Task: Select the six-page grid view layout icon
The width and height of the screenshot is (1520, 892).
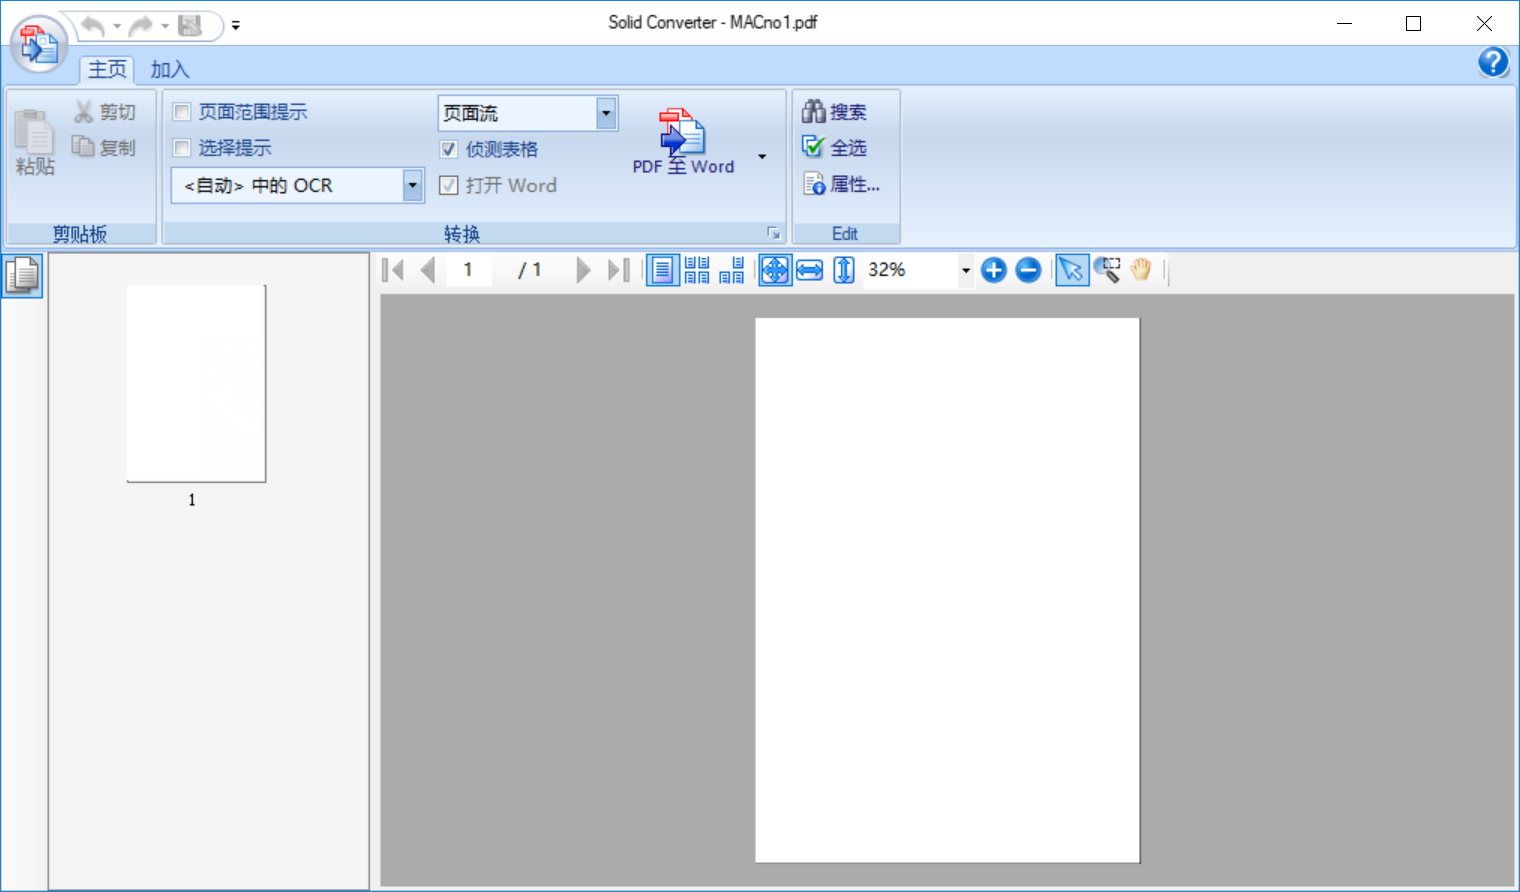Action: coord(697,270)
